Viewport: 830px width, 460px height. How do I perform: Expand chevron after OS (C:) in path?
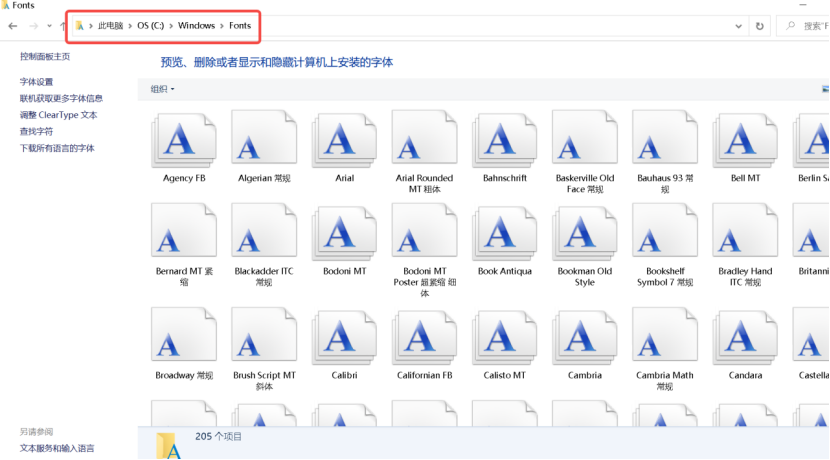tap(171, 25)
